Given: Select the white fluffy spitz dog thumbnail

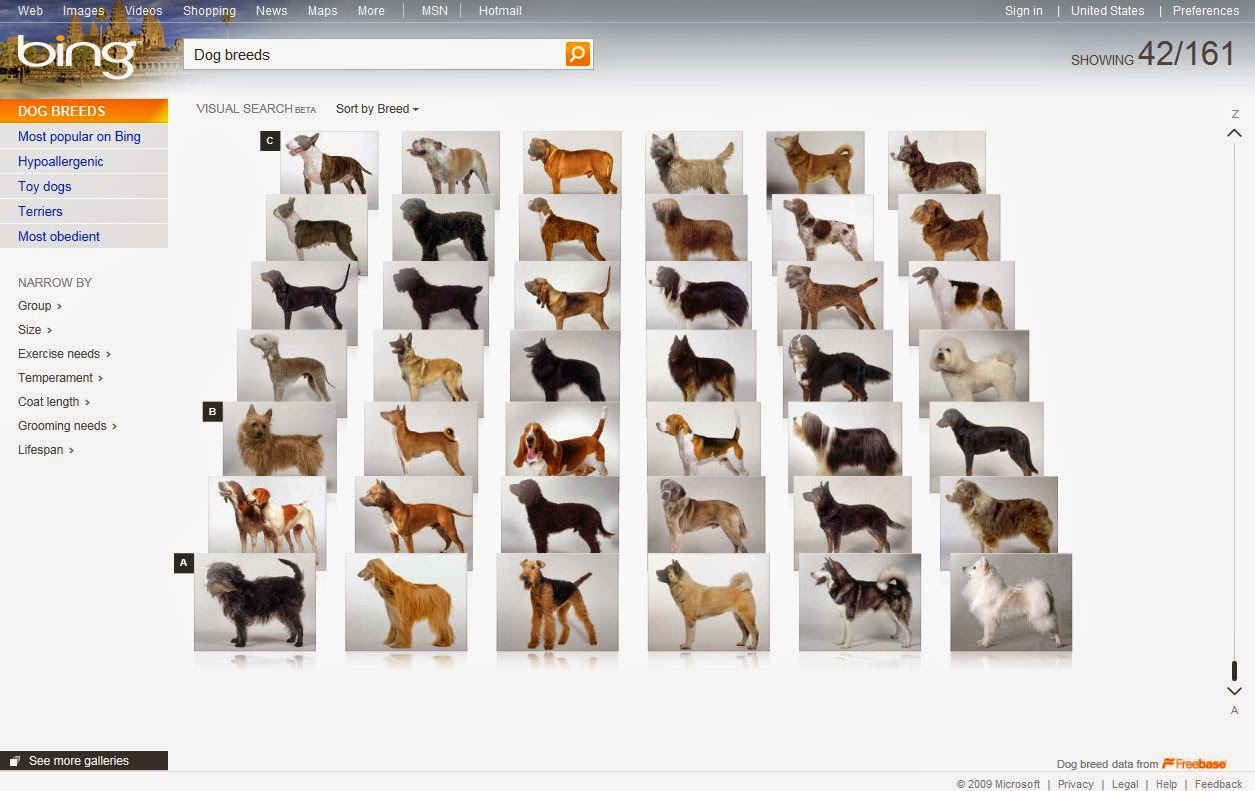Looking at the screenshot, I should [1011, 602].
